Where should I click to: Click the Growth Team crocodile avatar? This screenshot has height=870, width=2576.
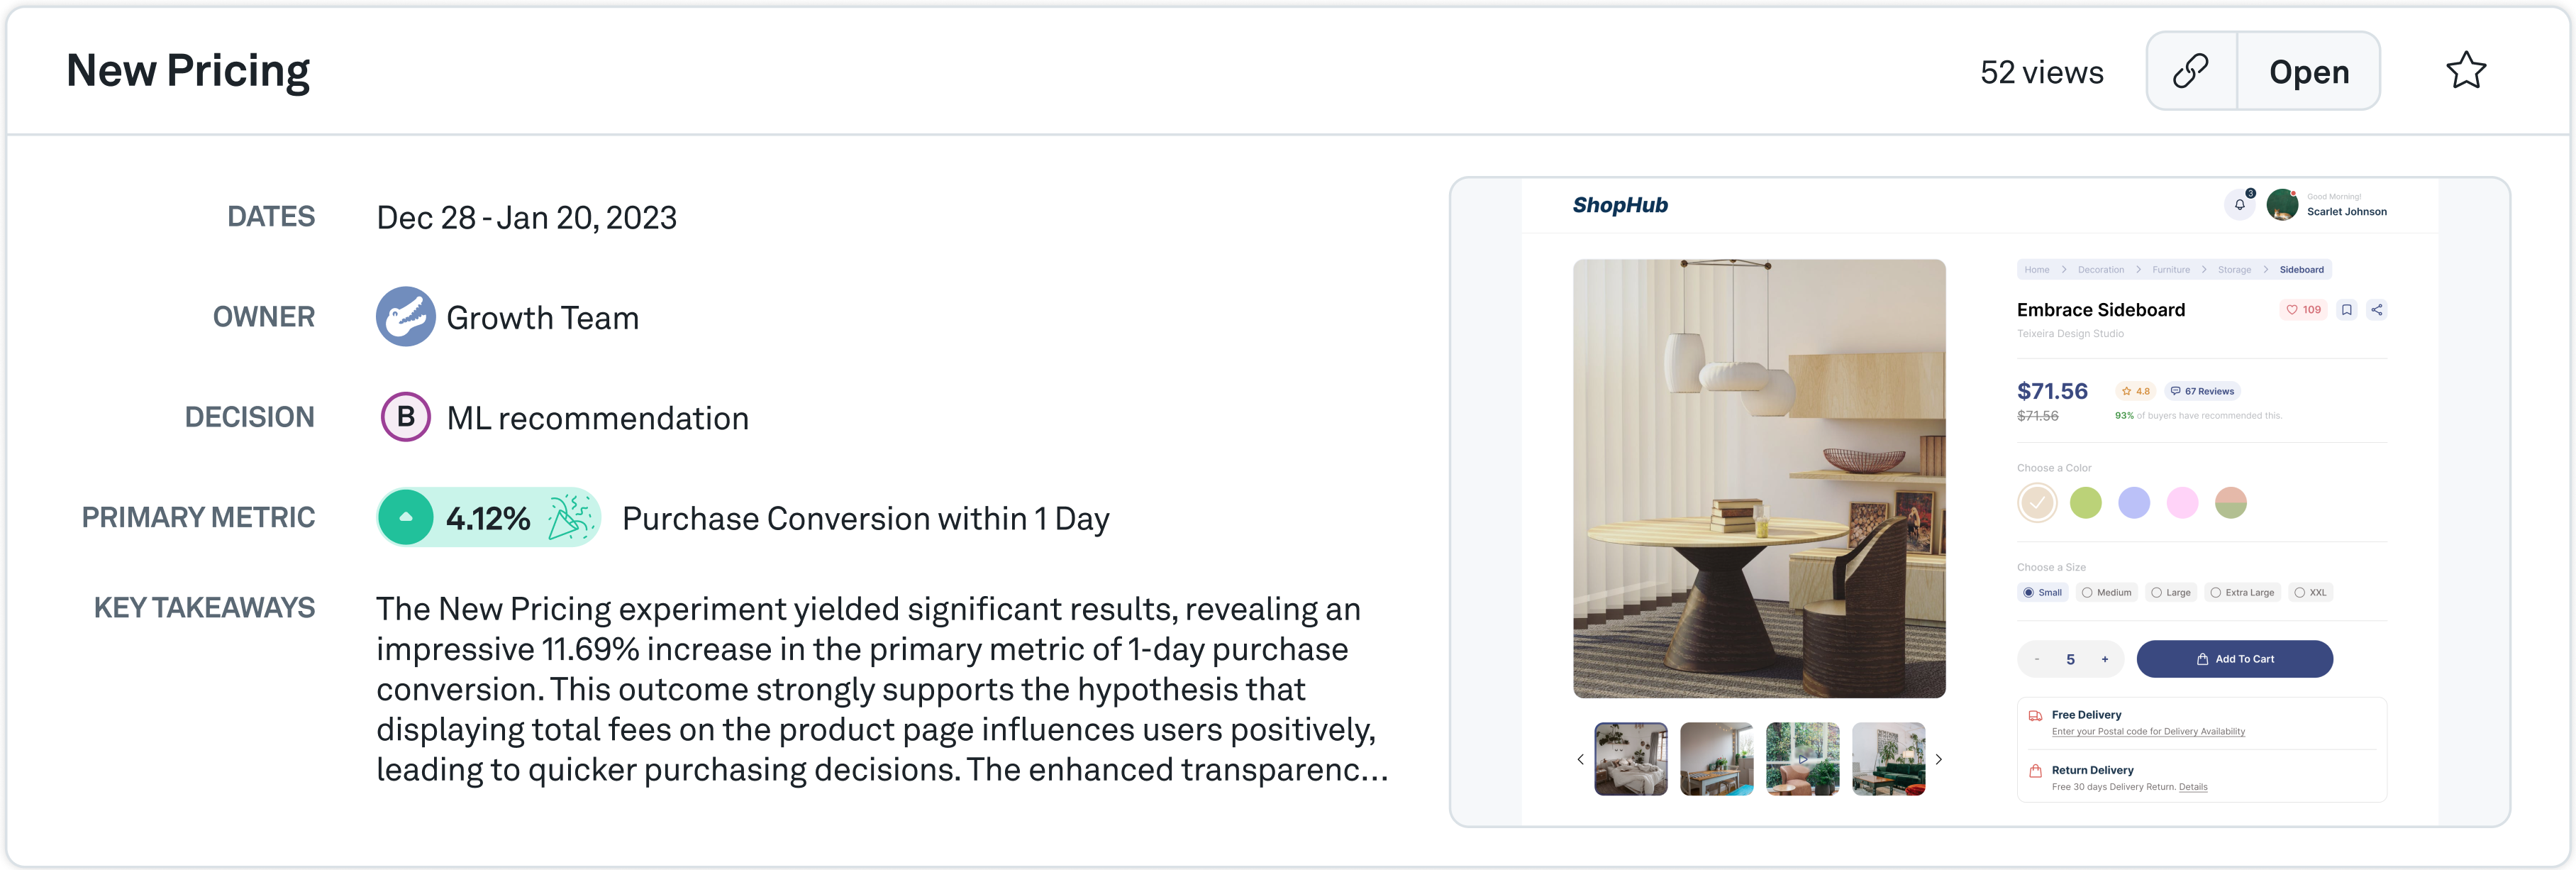405,317
